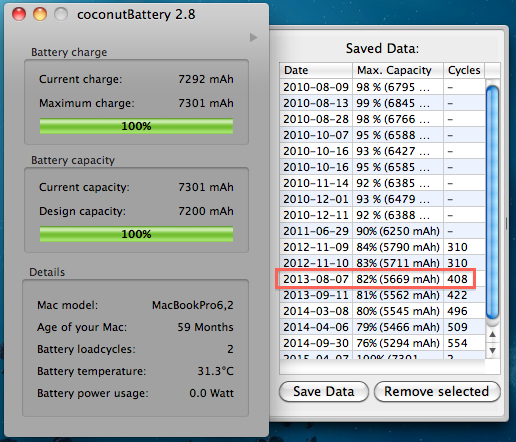Image resolution: width=516 pixels, height=442 pixels.
Task: Select the 2014-03-08 saved data row
Action: pyautogui.click(x=383, y=311)
